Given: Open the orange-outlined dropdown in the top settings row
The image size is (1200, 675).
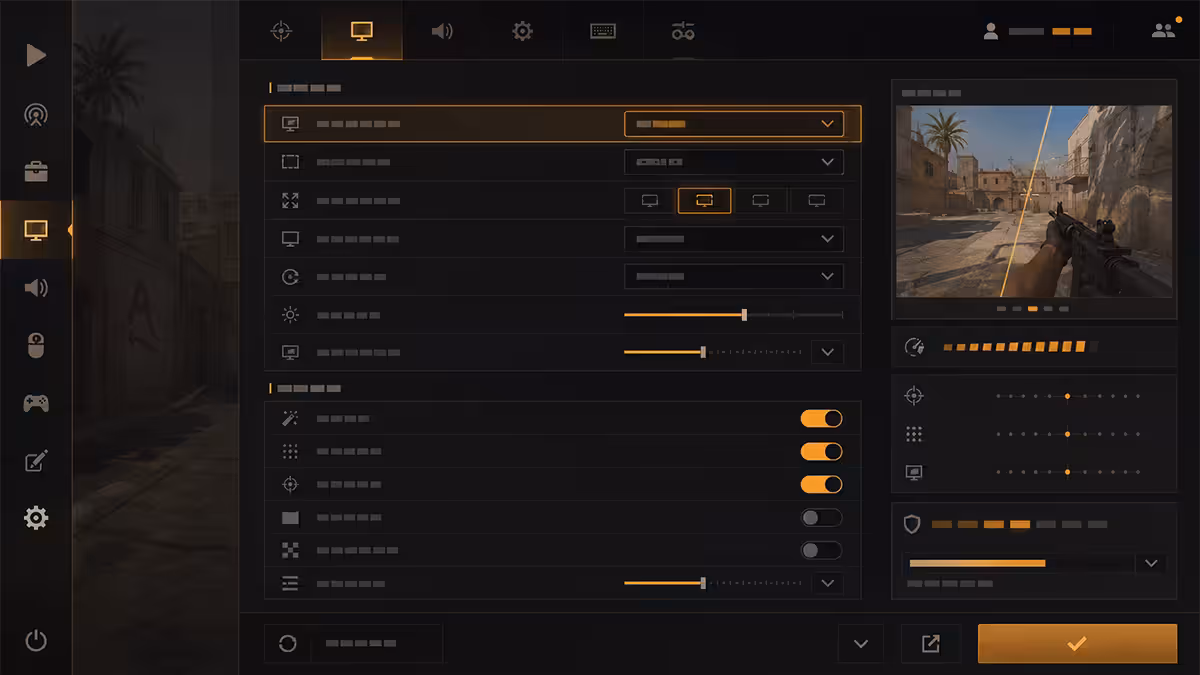Looking at the screenshot, I should 734,124.
